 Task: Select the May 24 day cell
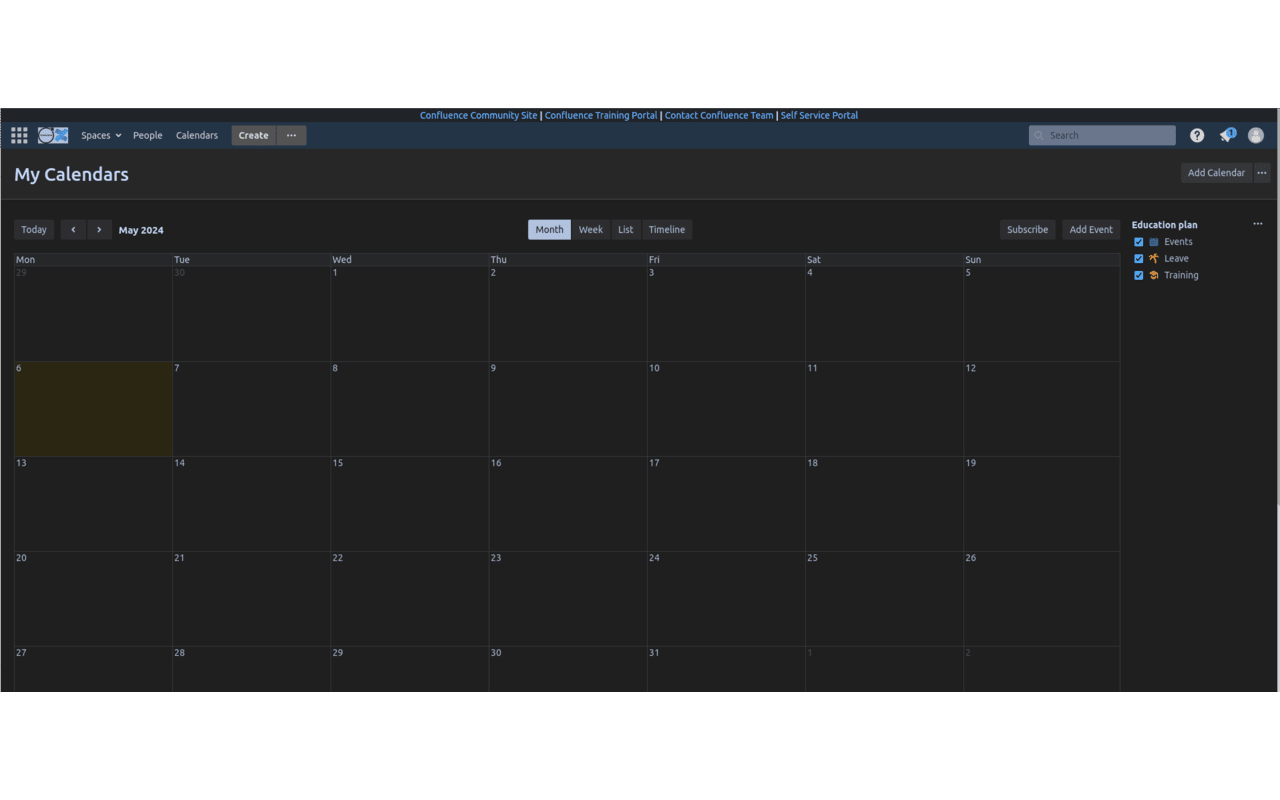[x=726, y=599]
